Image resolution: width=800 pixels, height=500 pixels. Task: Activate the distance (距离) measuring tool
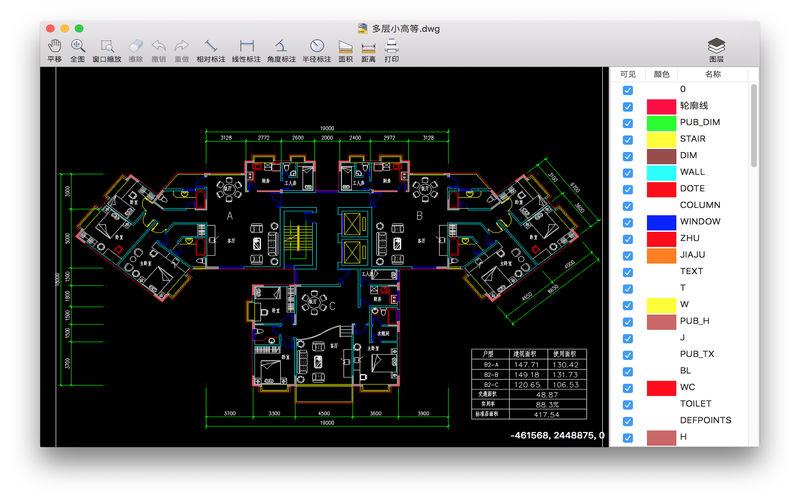coord(368,51)
